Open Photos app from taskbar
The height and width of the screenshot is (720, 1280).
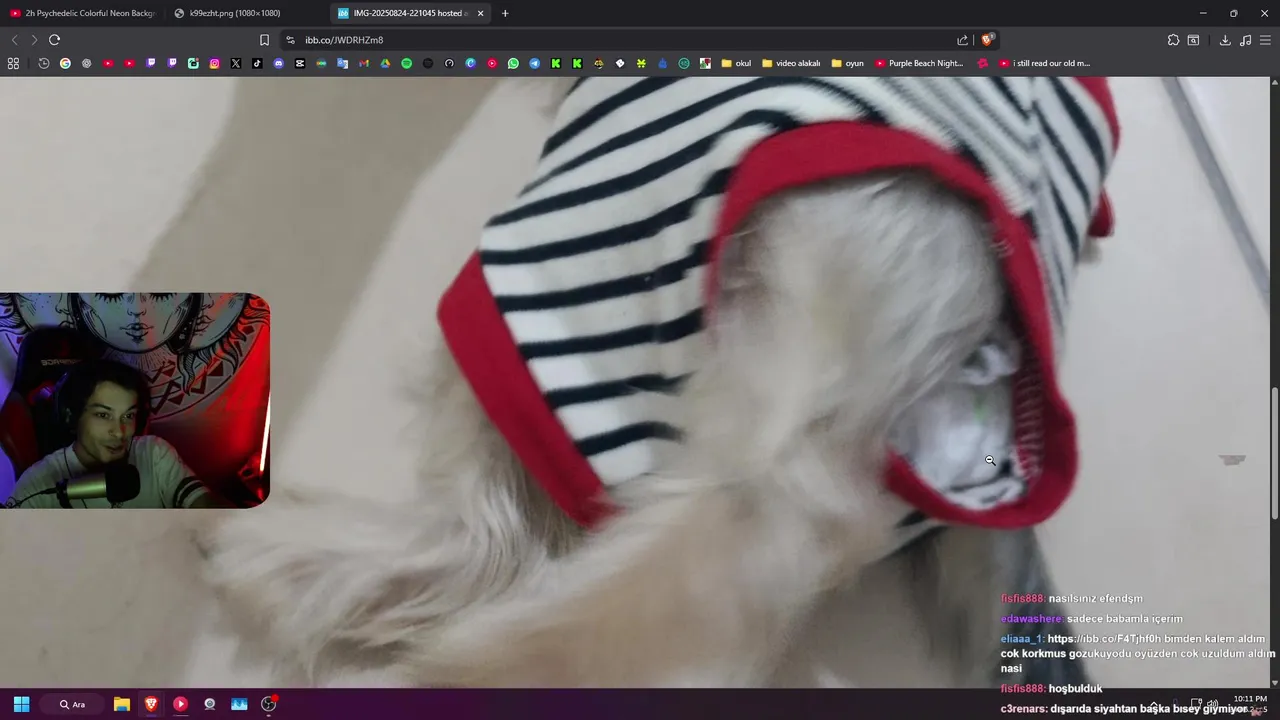(239, 704)
